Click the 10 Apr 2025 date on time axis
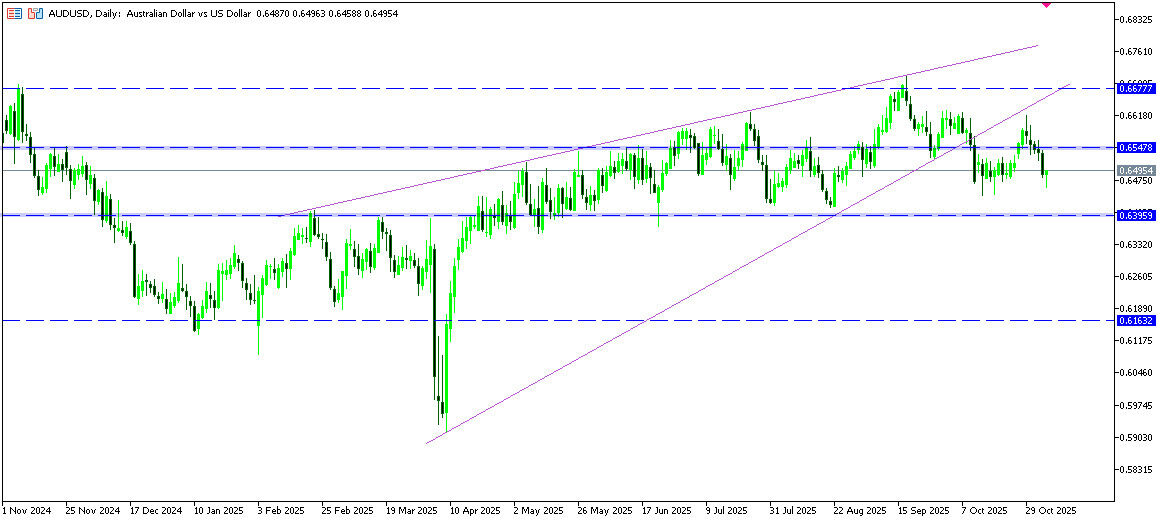Screen dimensions: 1167x522 tap(474, 509)
